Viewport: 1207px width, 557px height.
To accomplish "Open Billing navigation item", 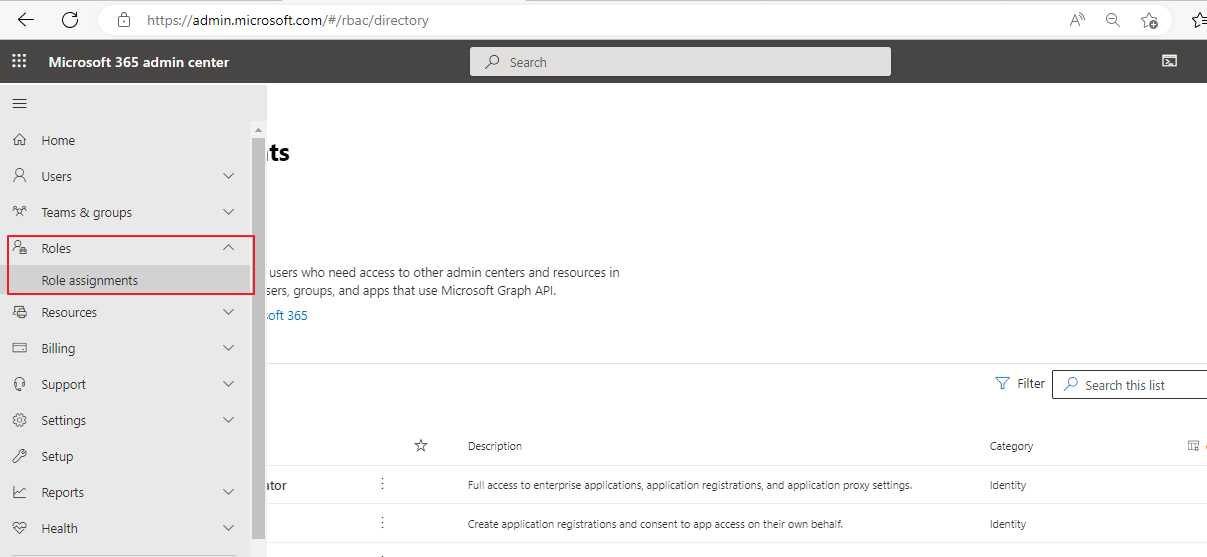I will pos(125,348).
